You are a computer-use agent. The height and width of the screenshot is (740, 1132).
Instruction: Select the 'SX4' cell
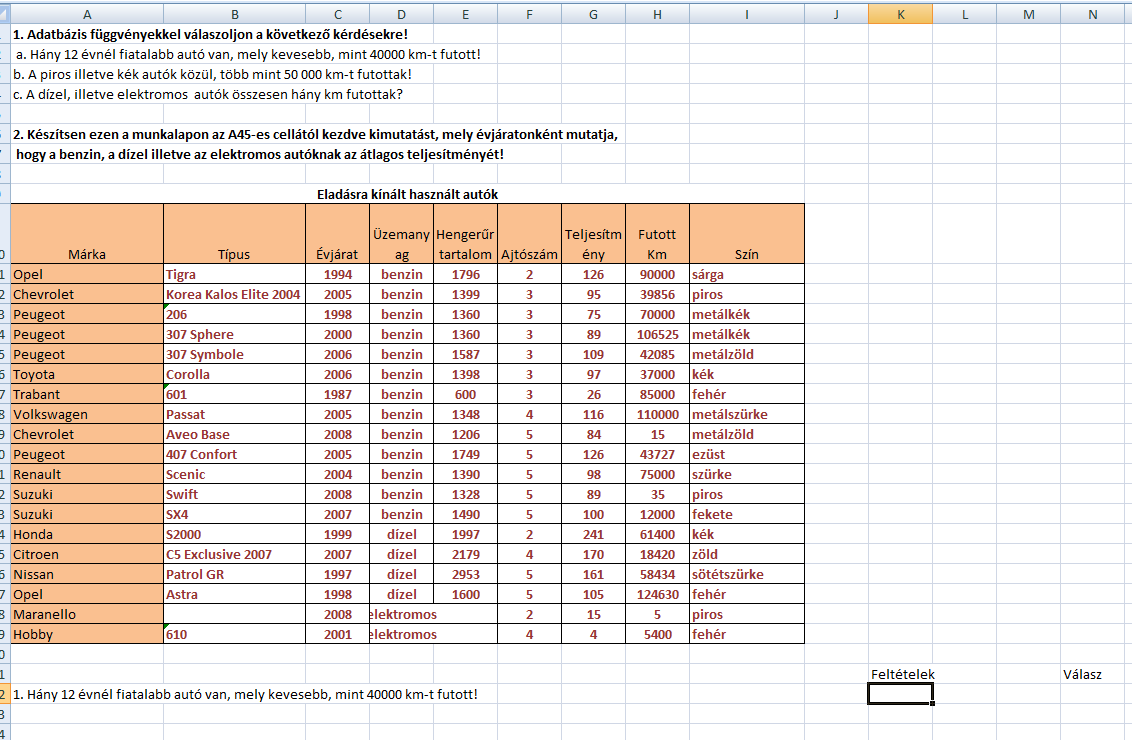pyautogui.click(x=235, y=514)
